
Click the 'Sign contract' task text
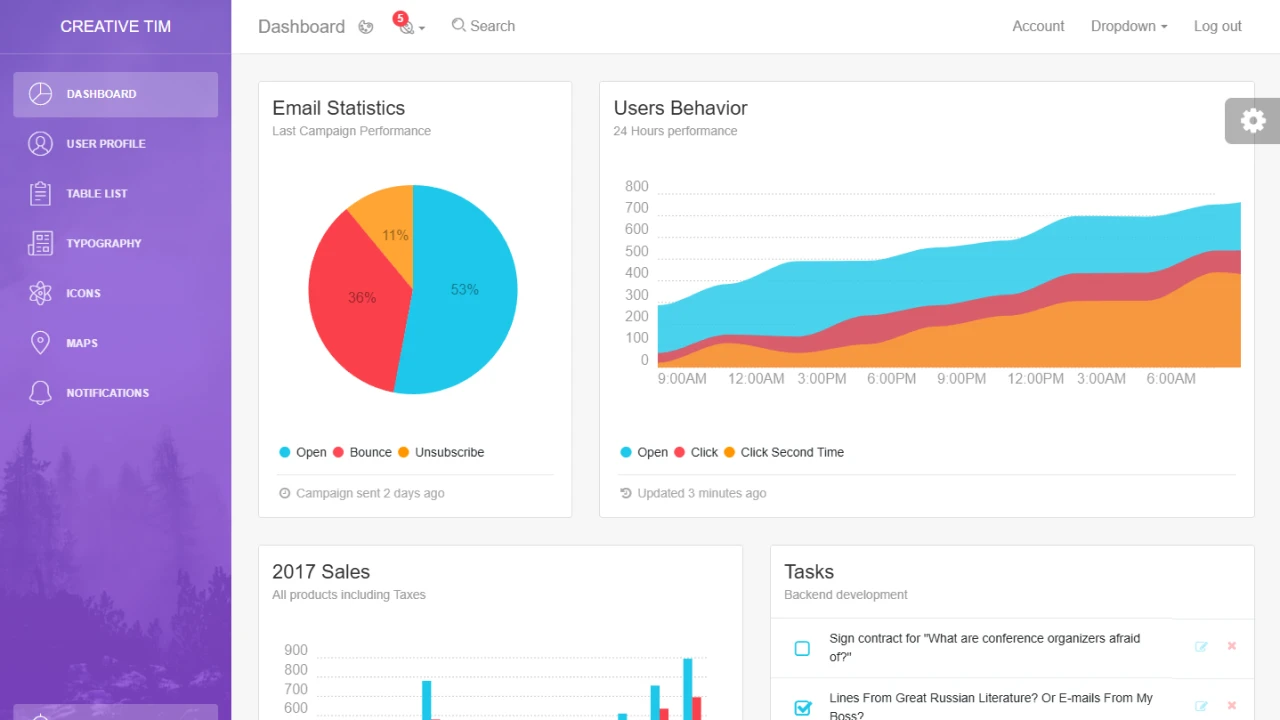point(985,648)
